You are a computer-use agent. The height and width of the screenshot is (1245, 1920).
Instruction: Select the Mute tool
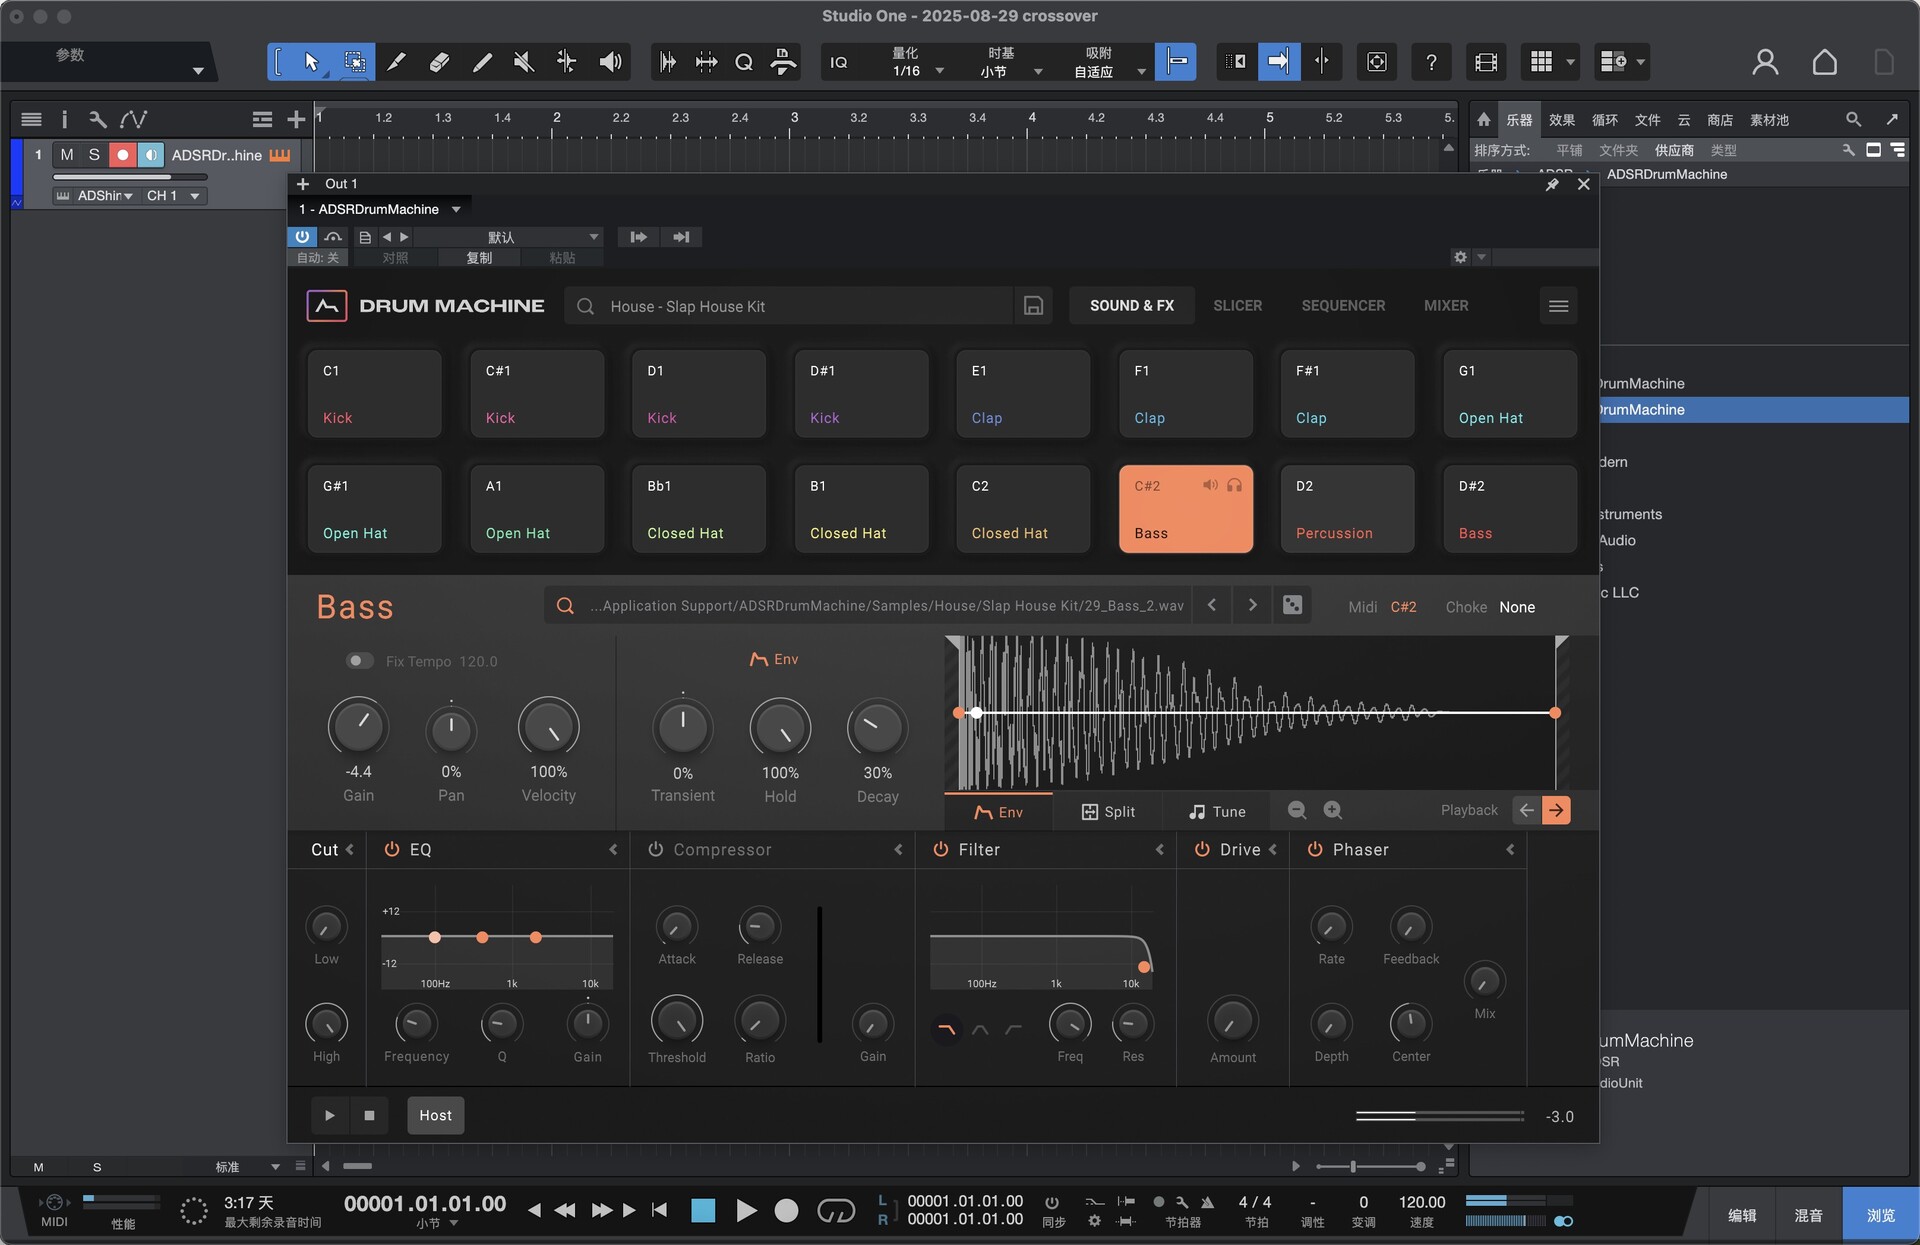coord(523,62)
